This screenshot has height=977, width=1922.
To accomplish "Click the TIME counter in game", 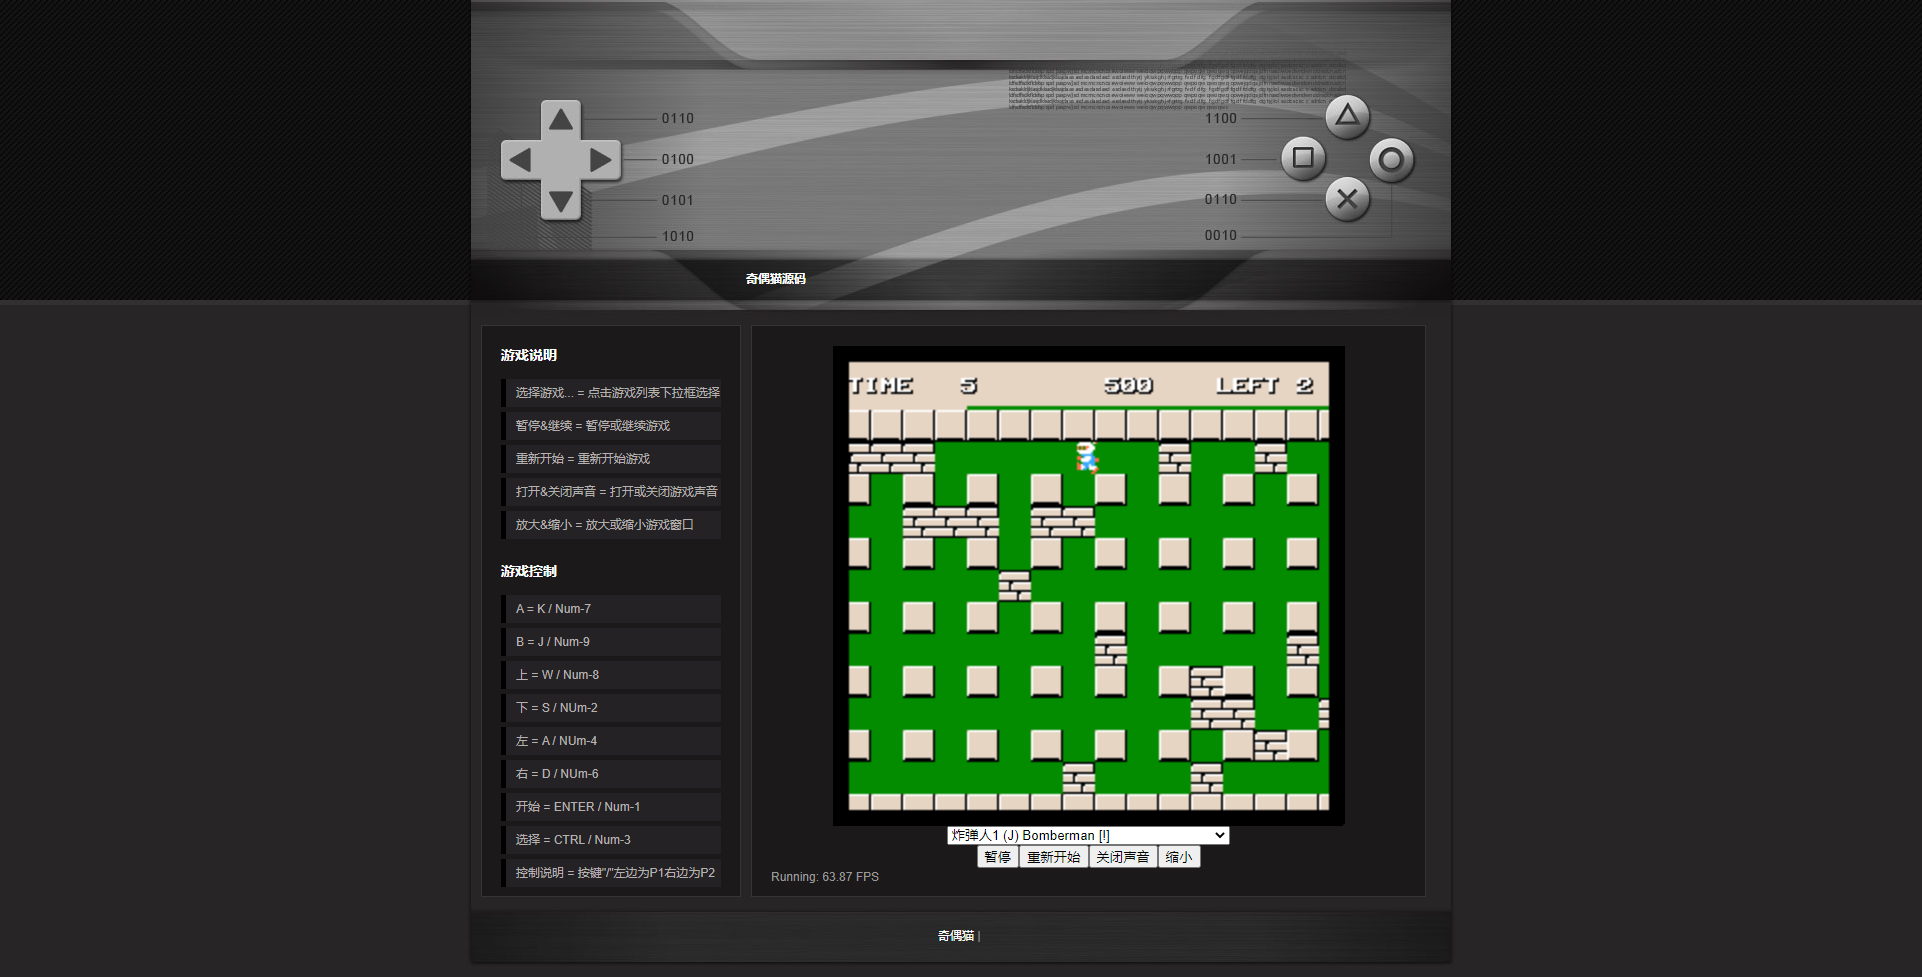I will pyautogui.click(x=912, y=386).
